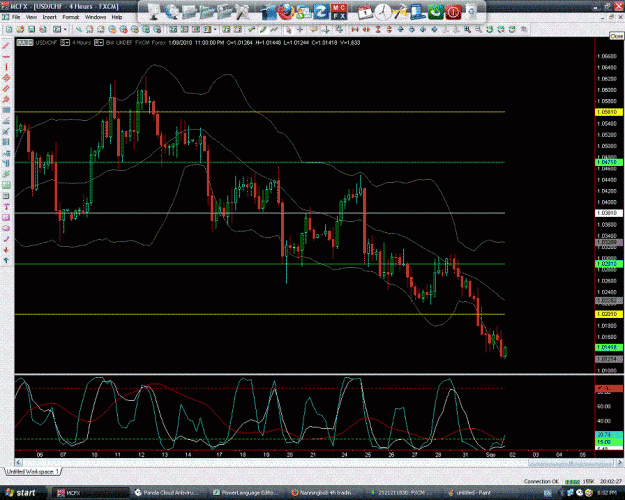Open the resolution dropdown beside 4 Hours
The image size is (625, 500).
pyautogui.click(x=99, y=42)
